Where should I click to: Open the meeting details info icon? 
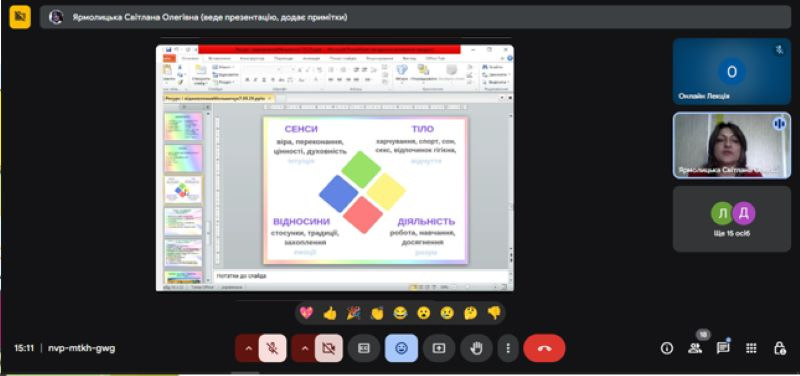click(666, 348)
